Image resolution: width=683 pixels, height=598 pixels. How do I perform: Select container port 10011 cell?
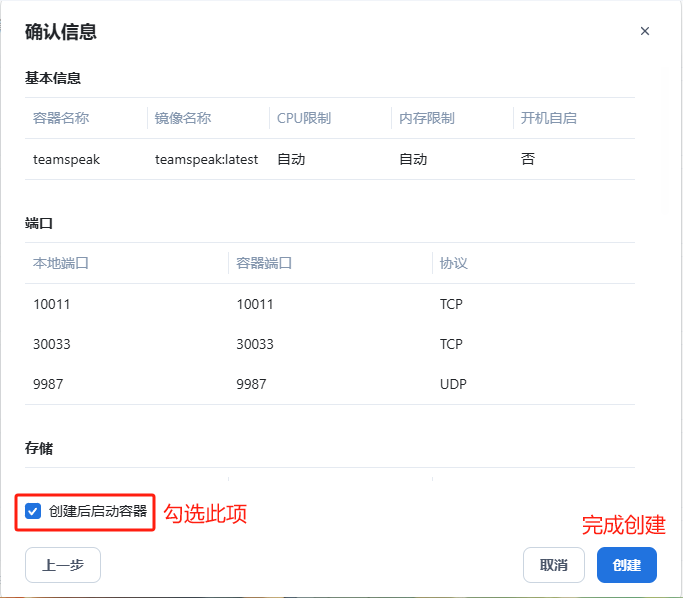tap(255, 304)
